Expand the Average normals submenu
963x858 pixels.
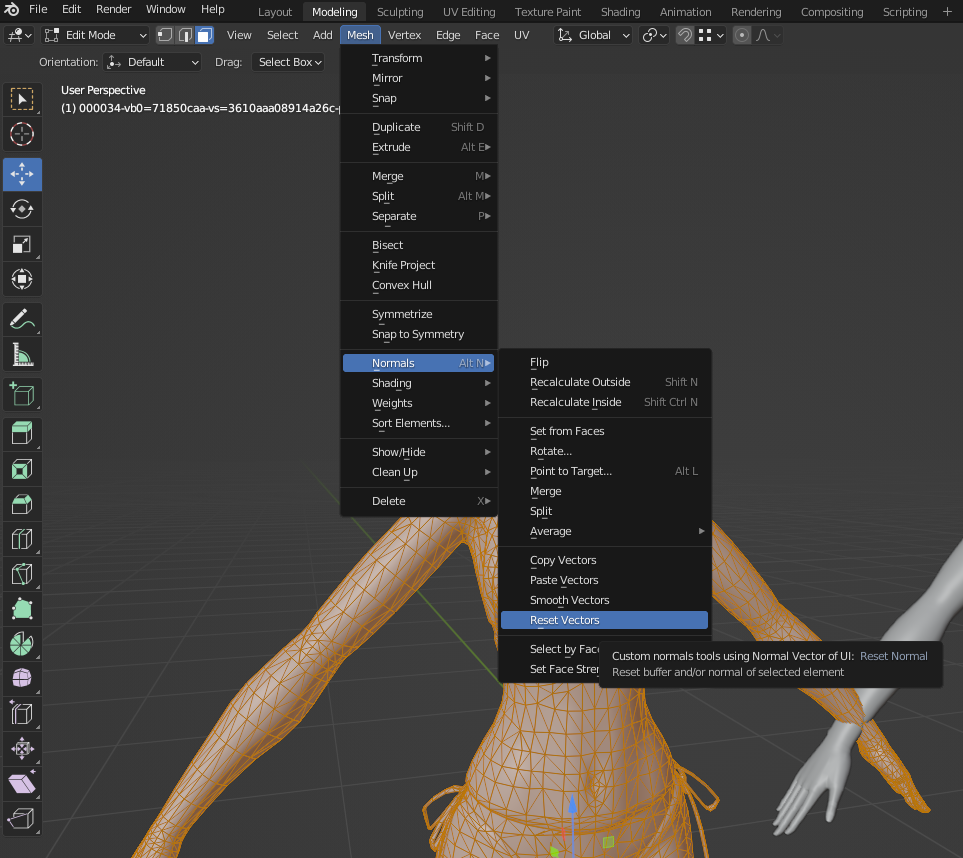tap(604, 531)
